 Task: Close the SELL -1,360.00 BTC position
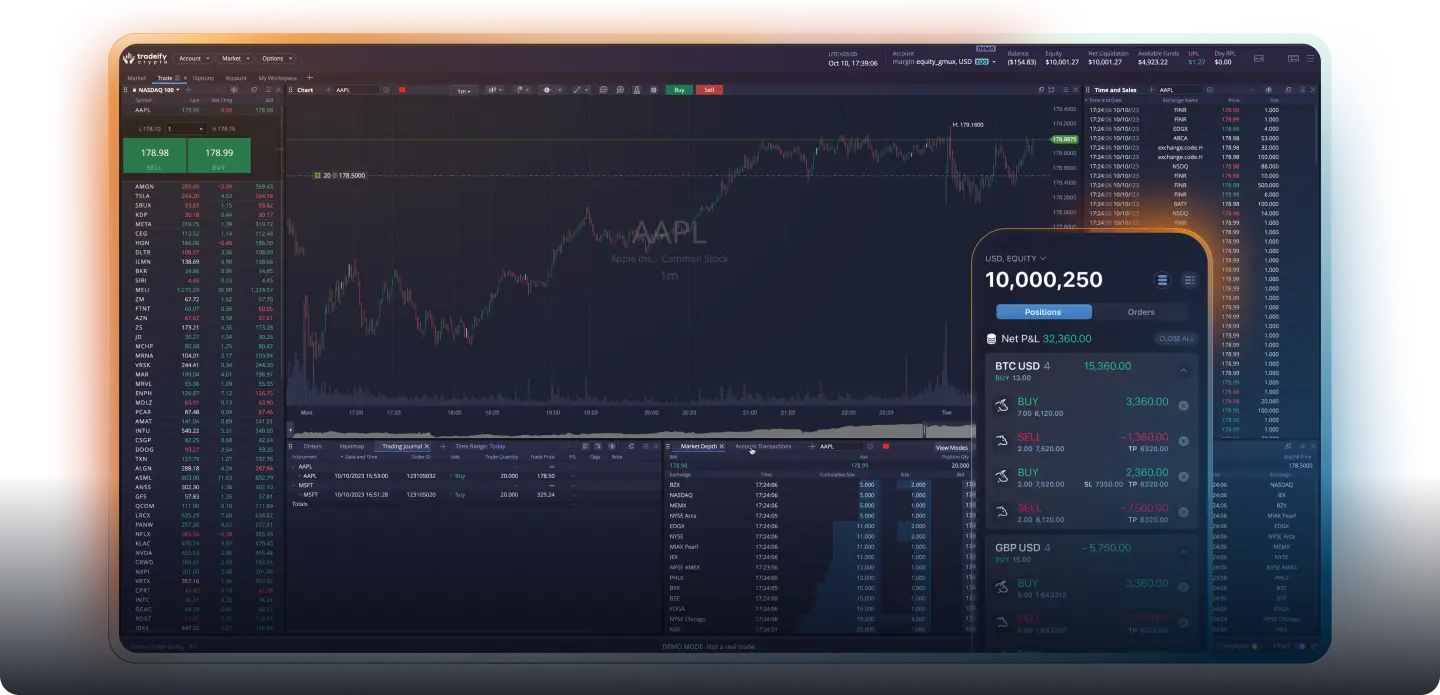(x=1183, y=441)
